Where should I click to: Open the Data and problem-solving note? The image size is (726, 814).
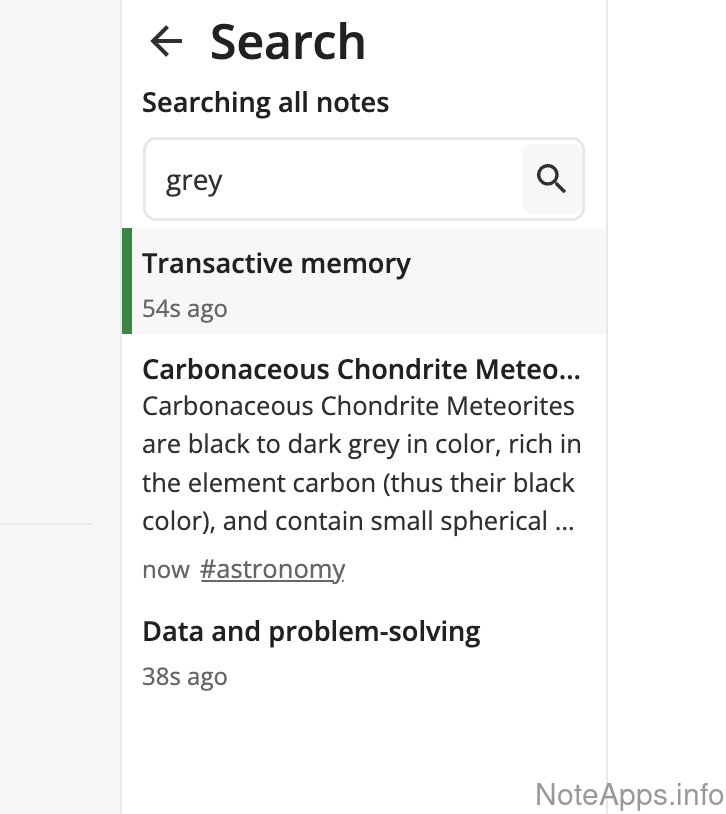tap(311, 632)
